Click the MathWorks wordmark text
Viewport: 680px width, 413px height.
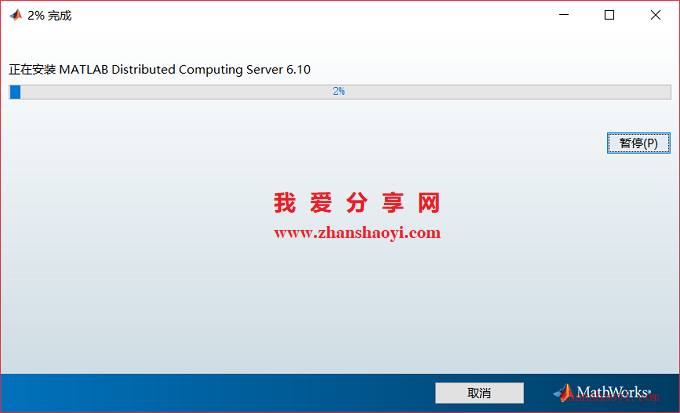point(614,392)
